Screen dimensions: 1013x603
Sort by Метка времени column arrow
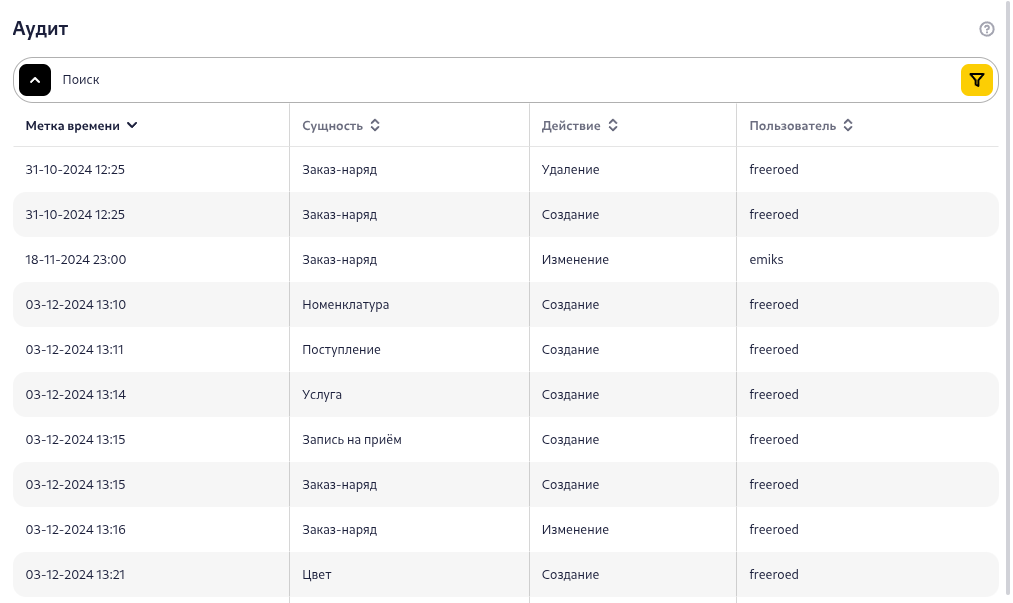(132, 126)
